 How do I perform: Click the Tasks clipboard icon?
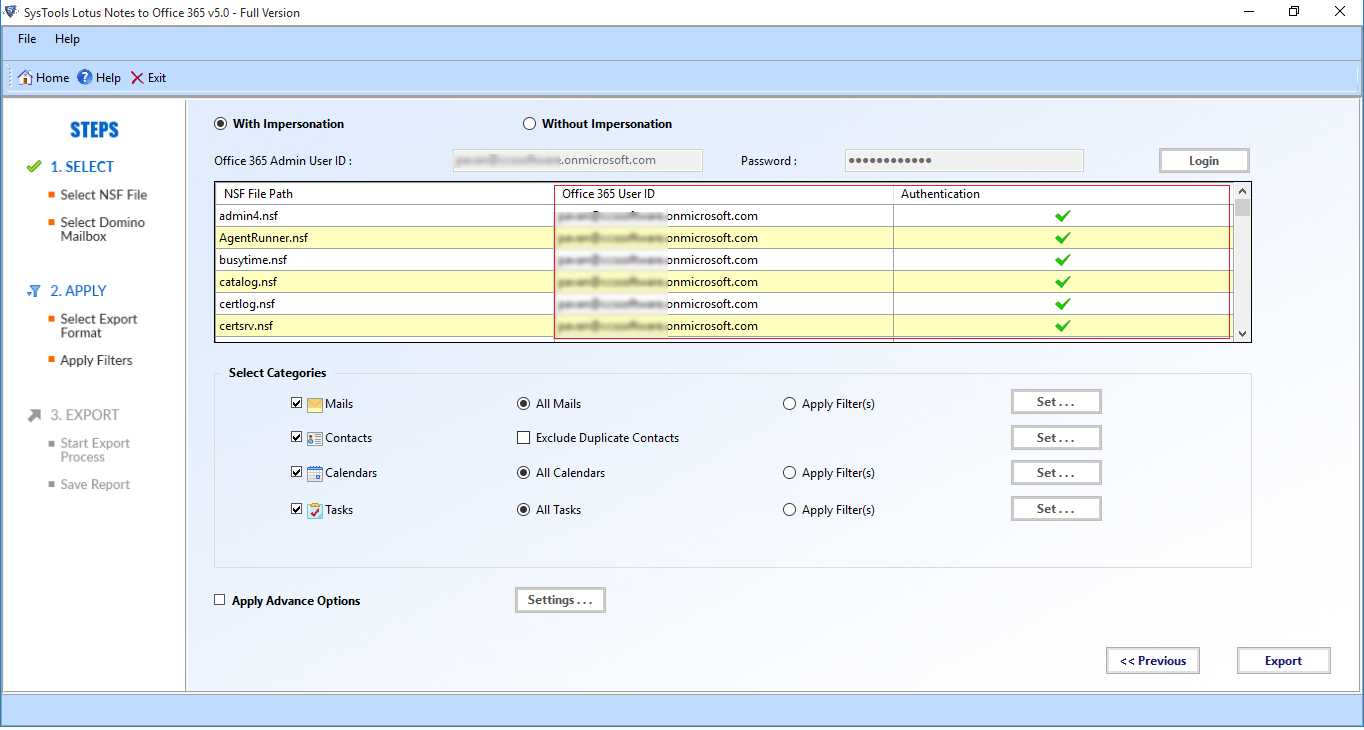(315, 510)
